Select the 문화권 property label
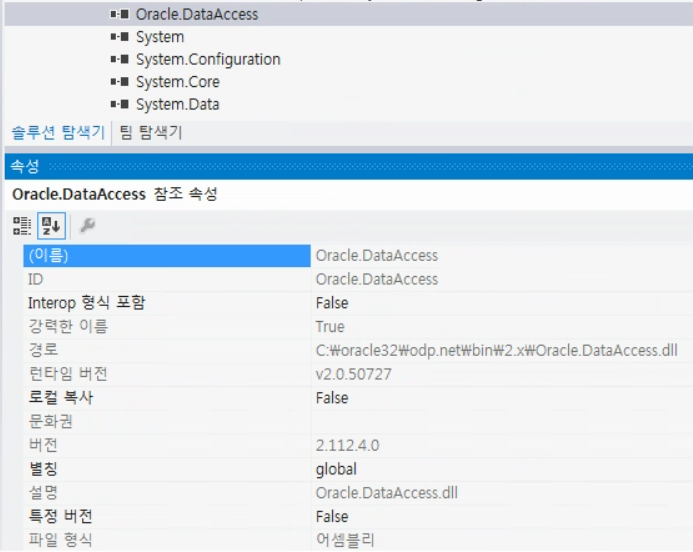 point(50,421)
